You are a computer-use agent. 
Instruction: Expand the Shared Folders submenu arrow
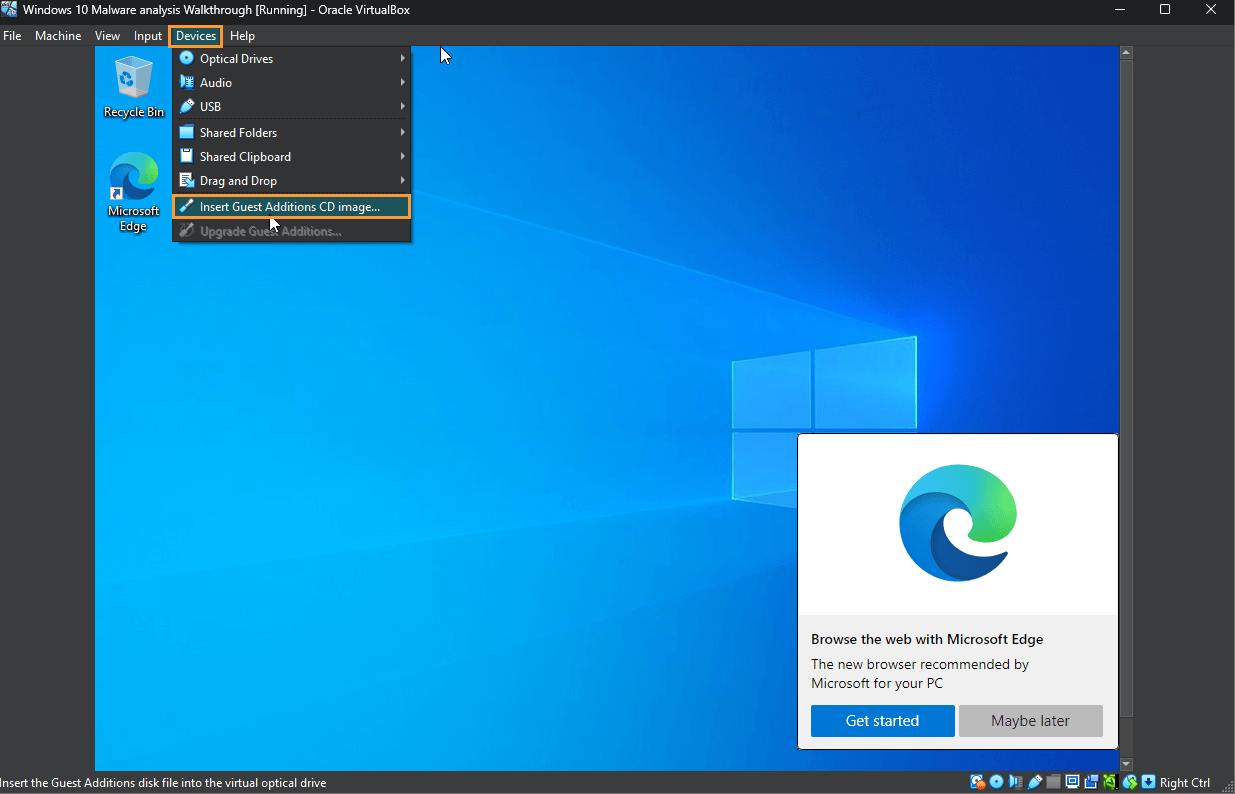[403, 132]
